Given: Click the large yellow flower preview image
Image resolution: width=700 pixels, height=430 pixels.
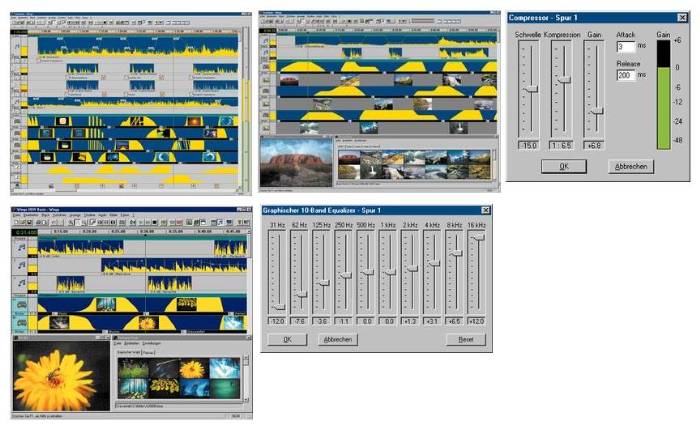Looking at the screenshot, I should pyautogui.click(x=61, y=376).
